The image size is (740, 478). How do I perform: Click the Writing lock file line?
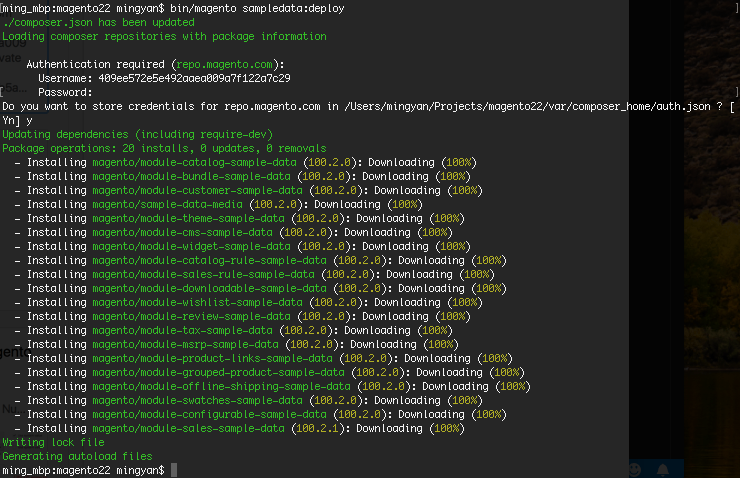click(x=53, y=443)
